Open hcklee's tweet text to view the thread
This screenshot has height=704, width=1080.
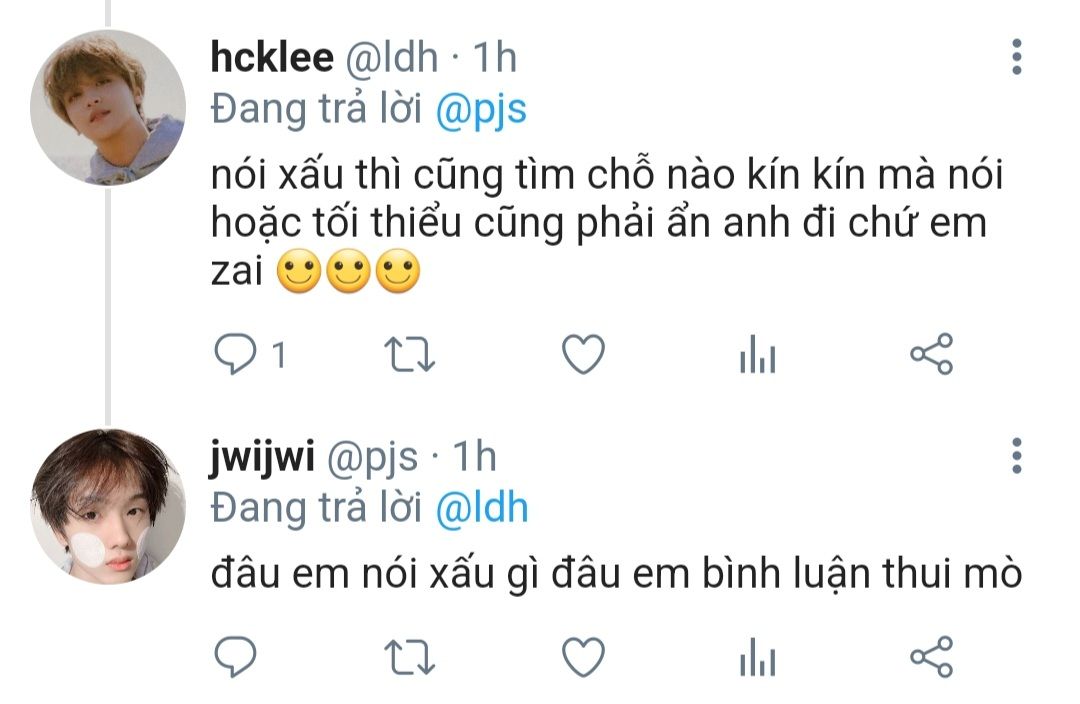pyautogui.click(x=606, y=223)
